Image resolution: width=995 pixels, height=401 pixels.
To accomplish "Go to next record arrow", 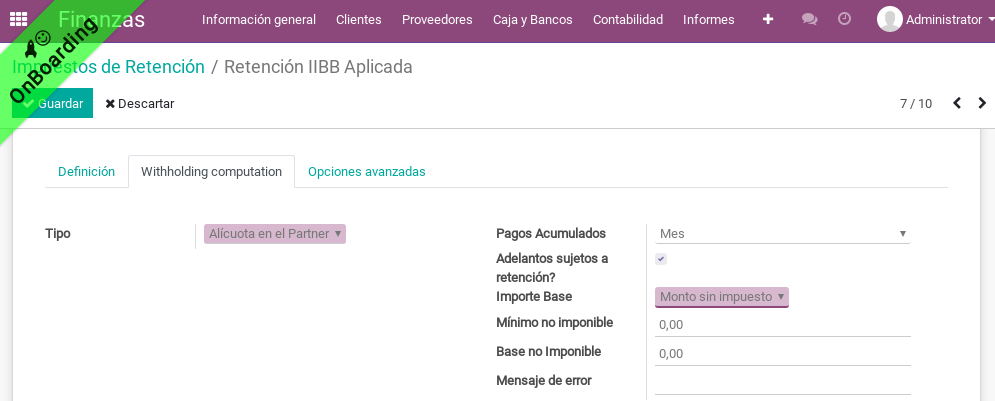I will [982, 103].
